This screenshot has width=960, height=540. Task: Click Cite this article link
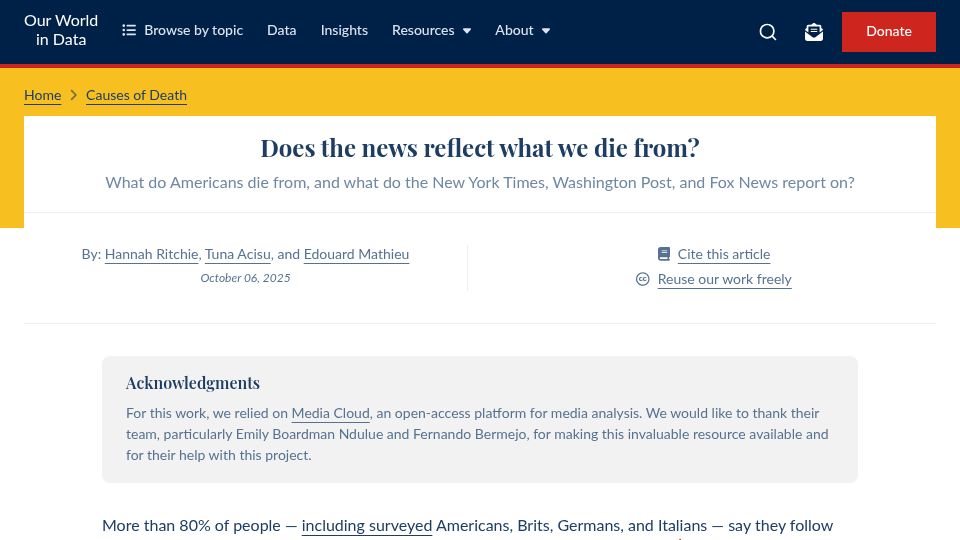pos(724,254)
